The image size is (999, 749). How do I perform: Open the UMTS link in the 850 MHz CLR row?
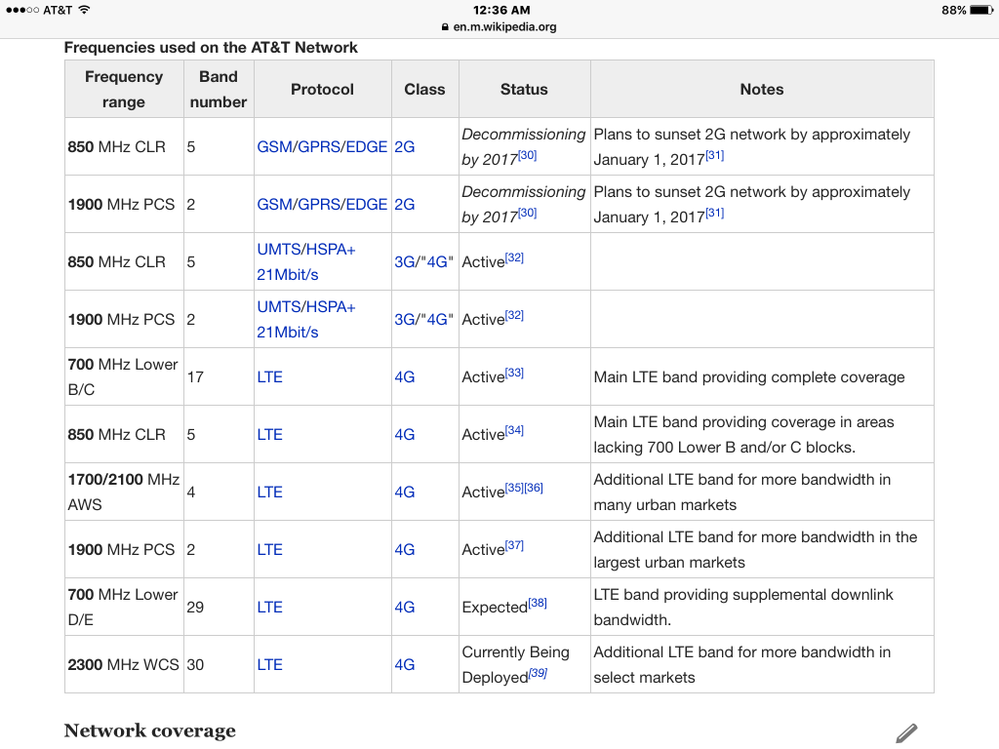coord(278,250)
